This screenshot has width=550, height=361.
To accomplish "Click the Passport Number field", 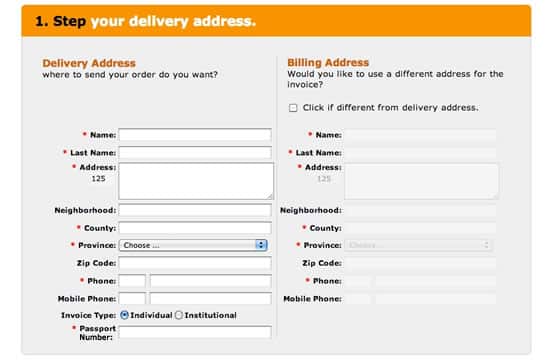I will tap(195, 332).
